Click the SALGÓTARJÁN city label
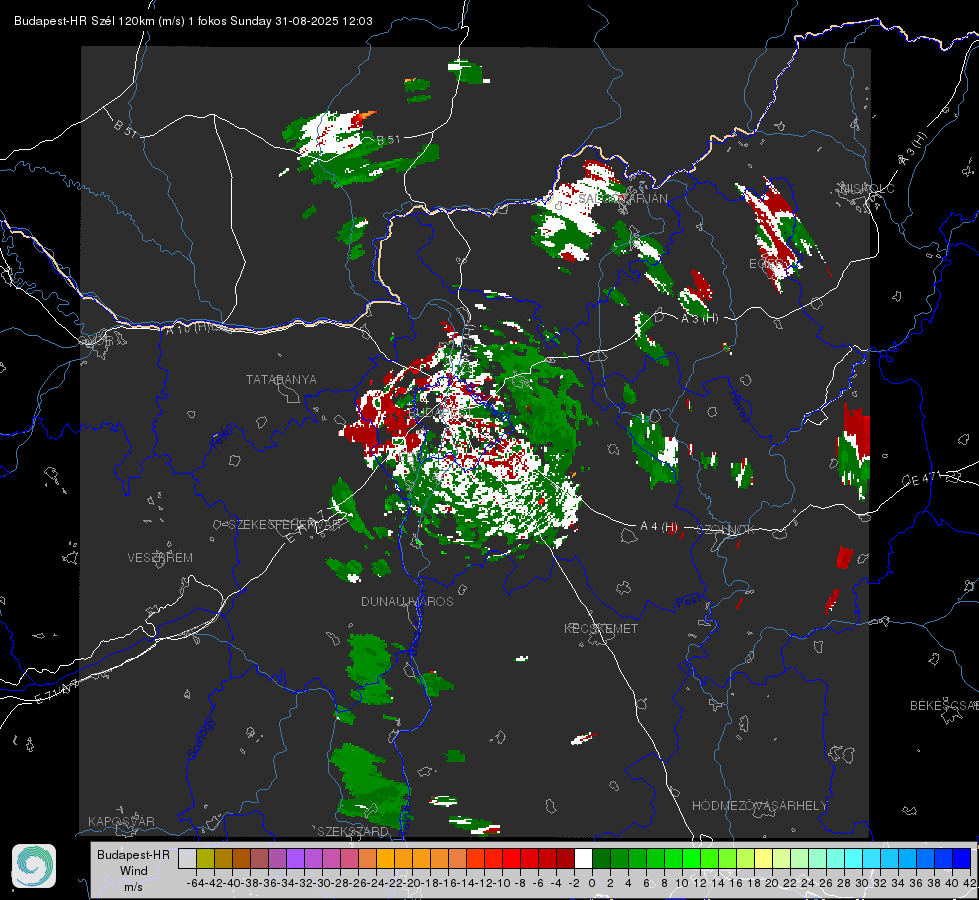Image resolution: width=979 pixels, height=900 pixels. pos(622,199)
